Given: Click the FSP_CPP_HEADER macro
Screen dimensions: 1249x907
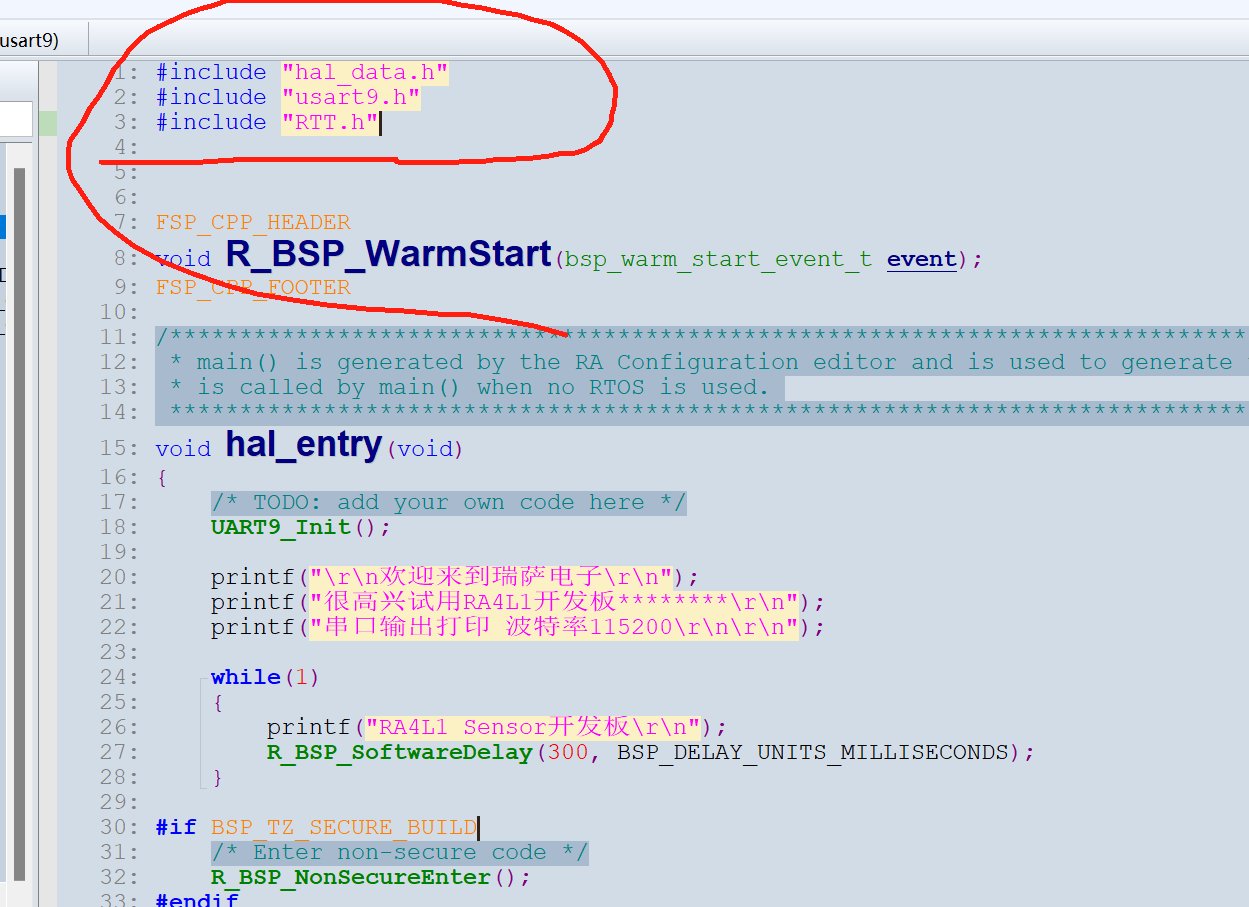Looking at the screenshot, I should click(253, 222).
